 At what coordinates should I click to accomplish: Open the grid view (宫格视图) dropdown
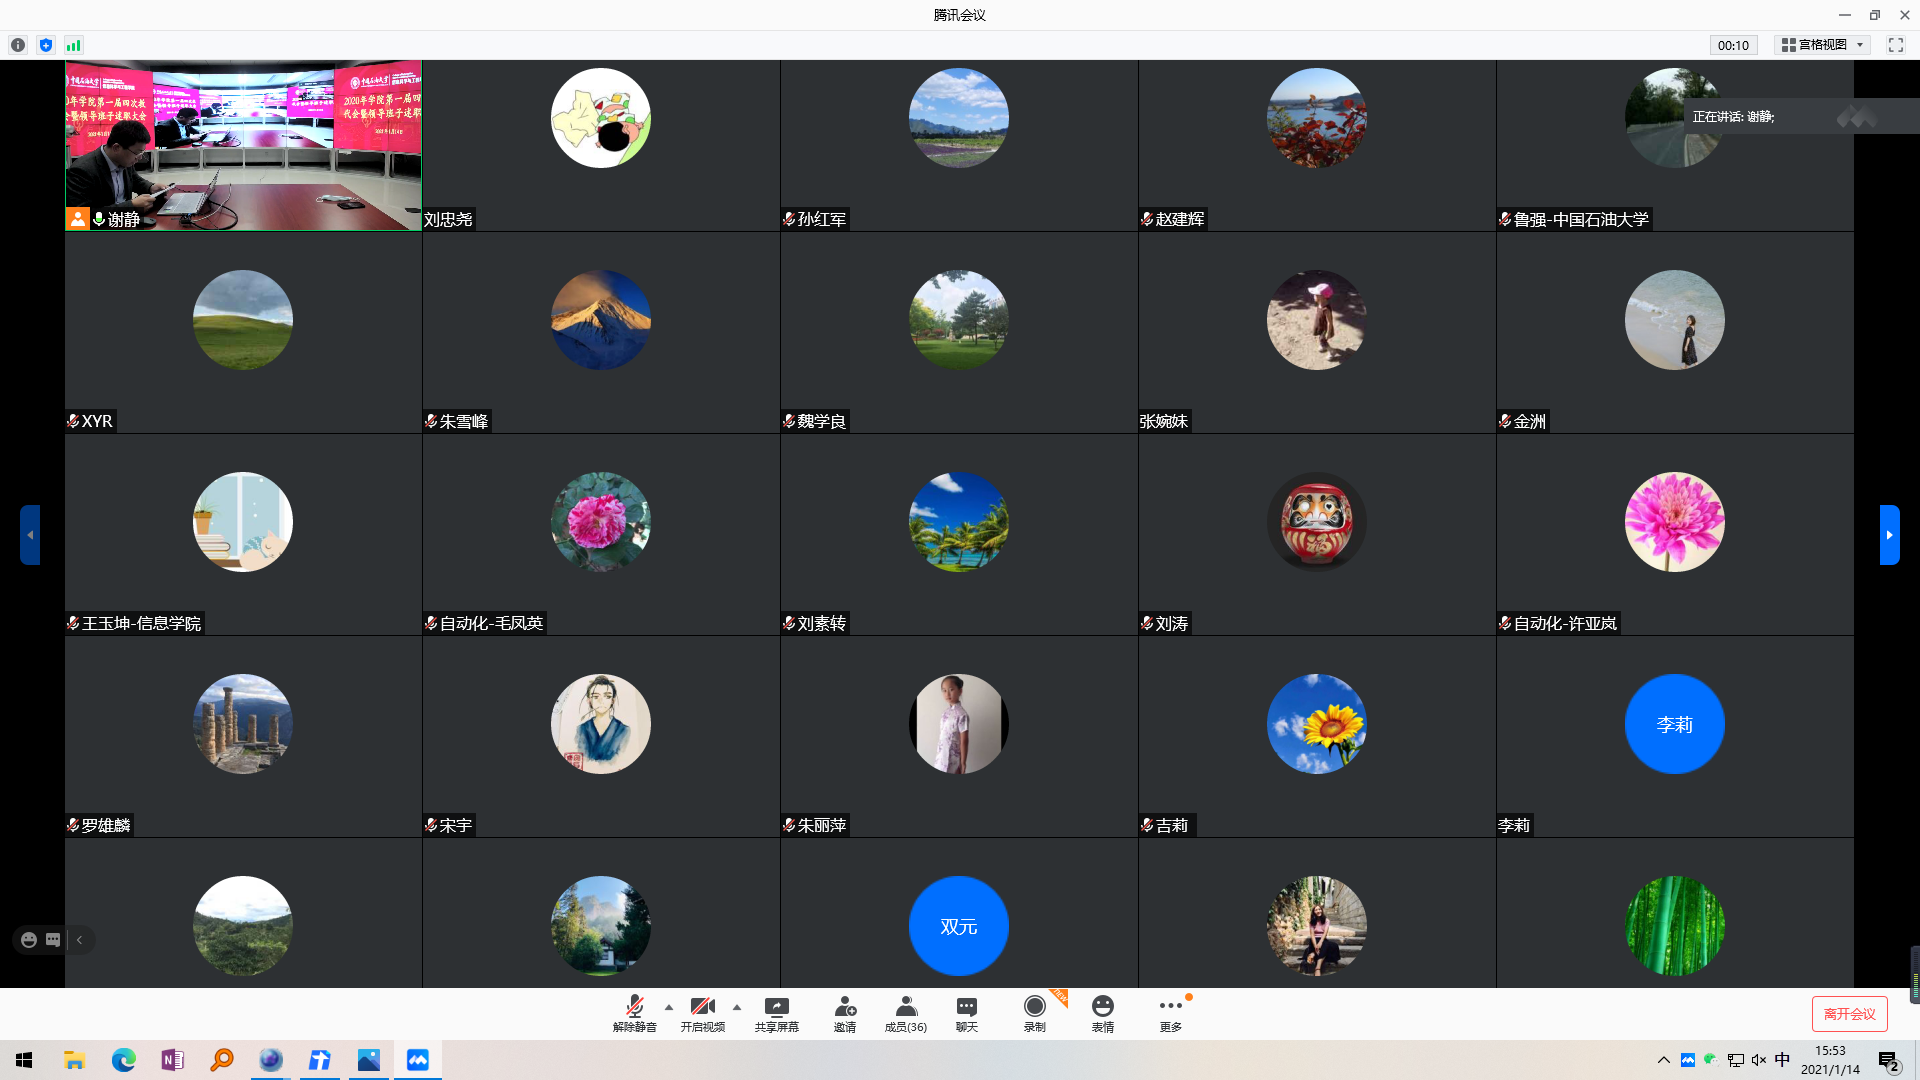point(1824,45)
